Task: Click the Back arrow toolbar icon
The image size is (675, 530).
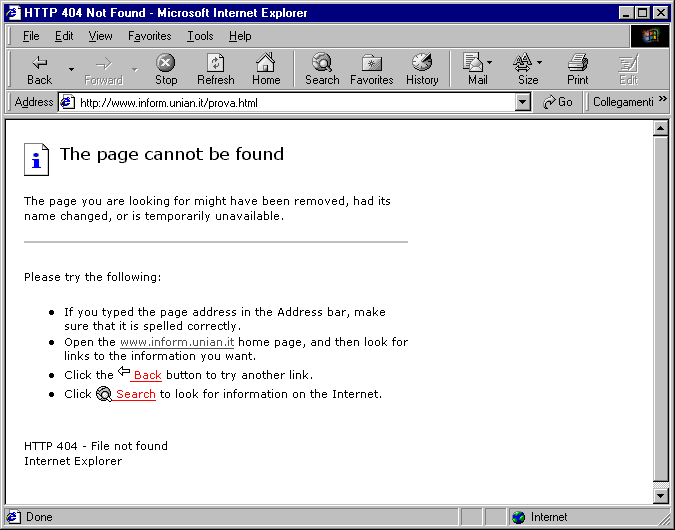Action: [40, 63]
